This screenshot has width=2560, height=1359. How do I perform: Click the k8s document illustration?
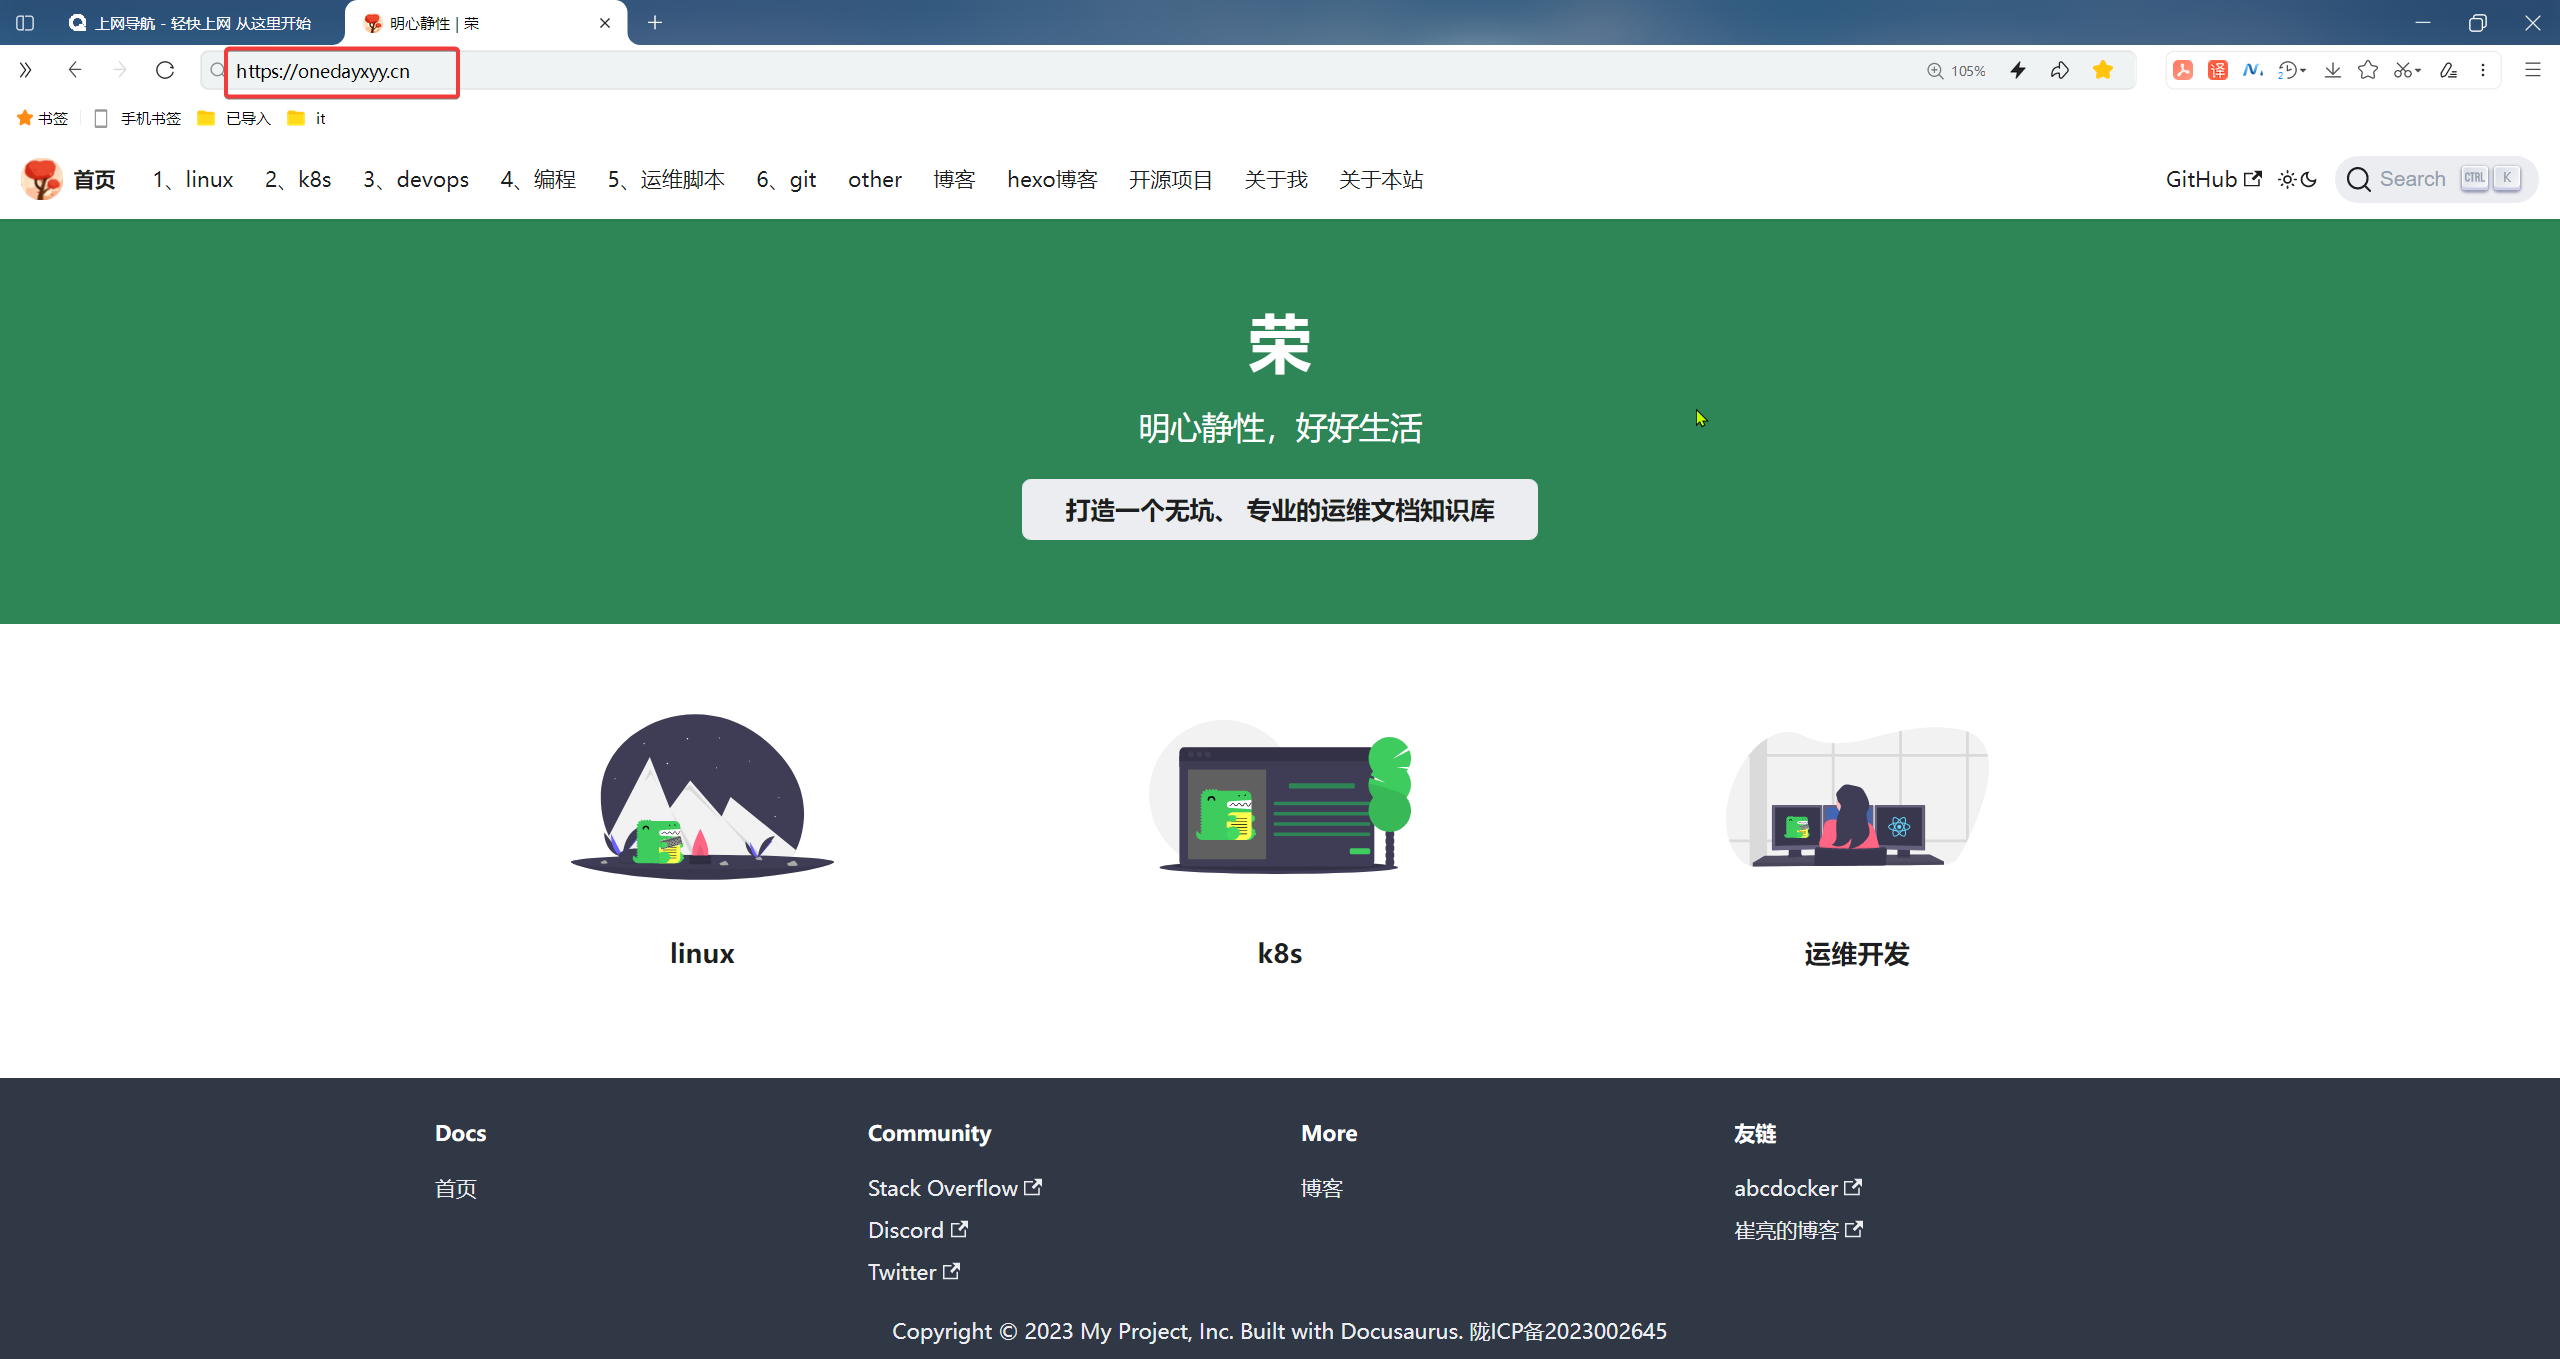[1281, 797]
